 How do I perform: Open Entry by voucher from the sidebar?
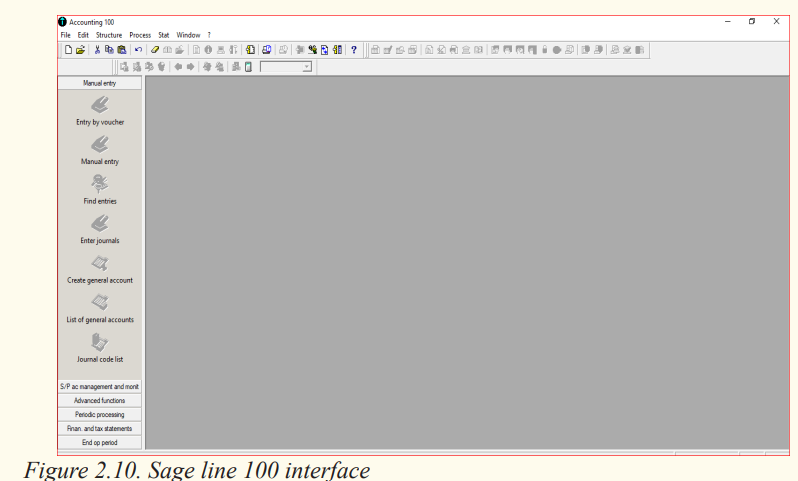pyautogui.click(x=100, y=111)
